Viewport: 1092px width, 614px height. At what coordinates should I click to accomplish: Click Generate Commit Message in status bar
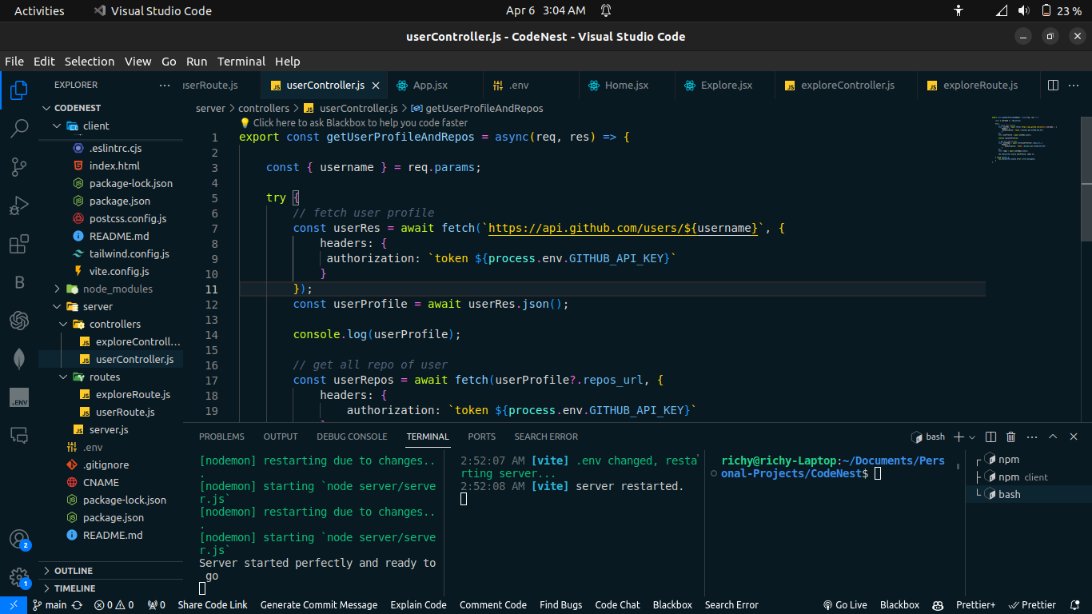tap(318, 605)
